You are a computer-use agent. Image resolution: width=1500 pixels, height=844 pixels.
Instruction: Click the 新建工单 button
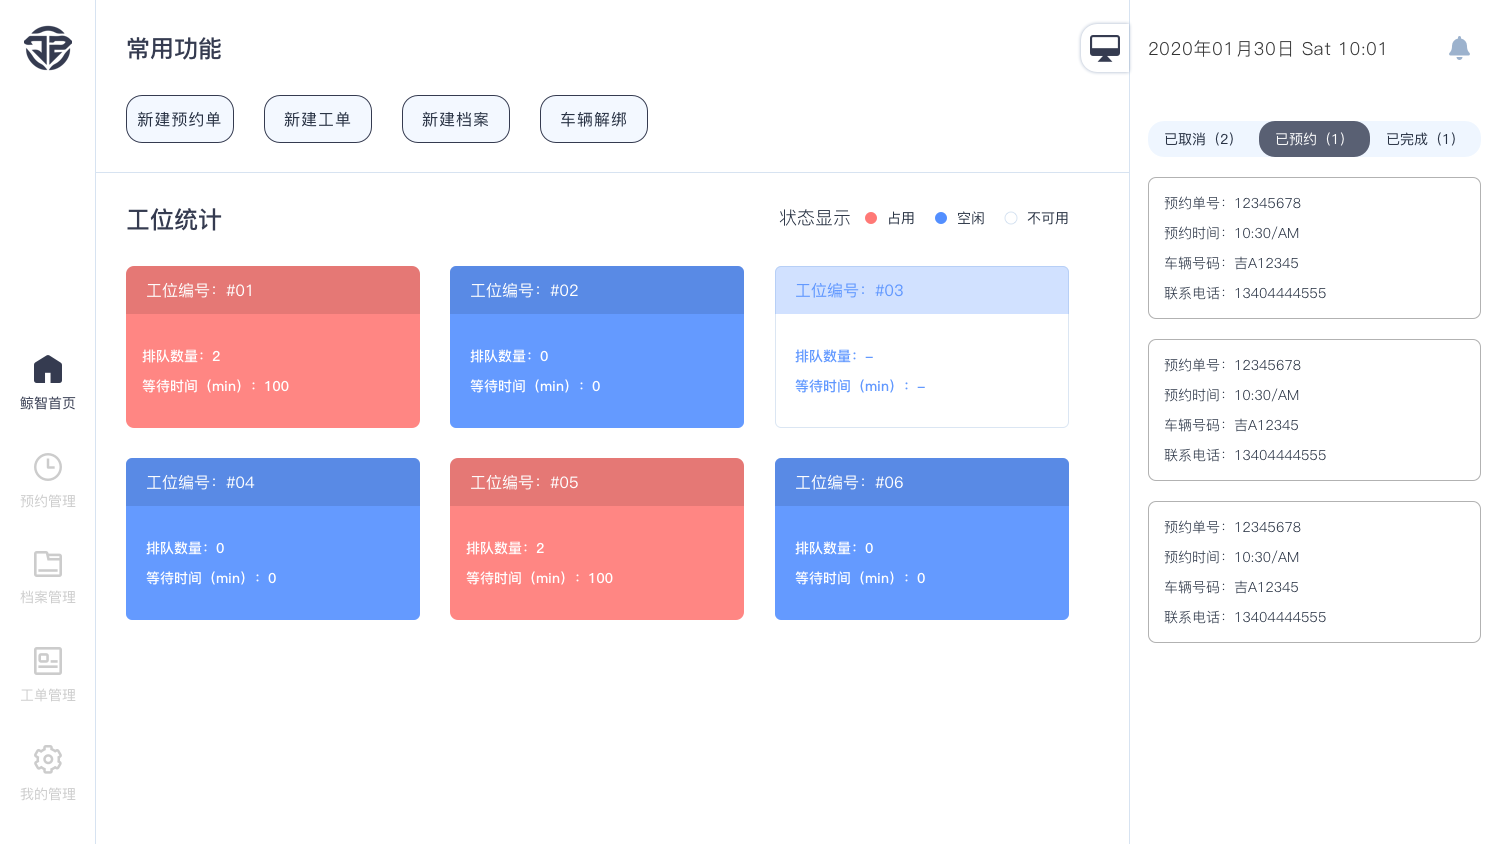click(318, 119)
